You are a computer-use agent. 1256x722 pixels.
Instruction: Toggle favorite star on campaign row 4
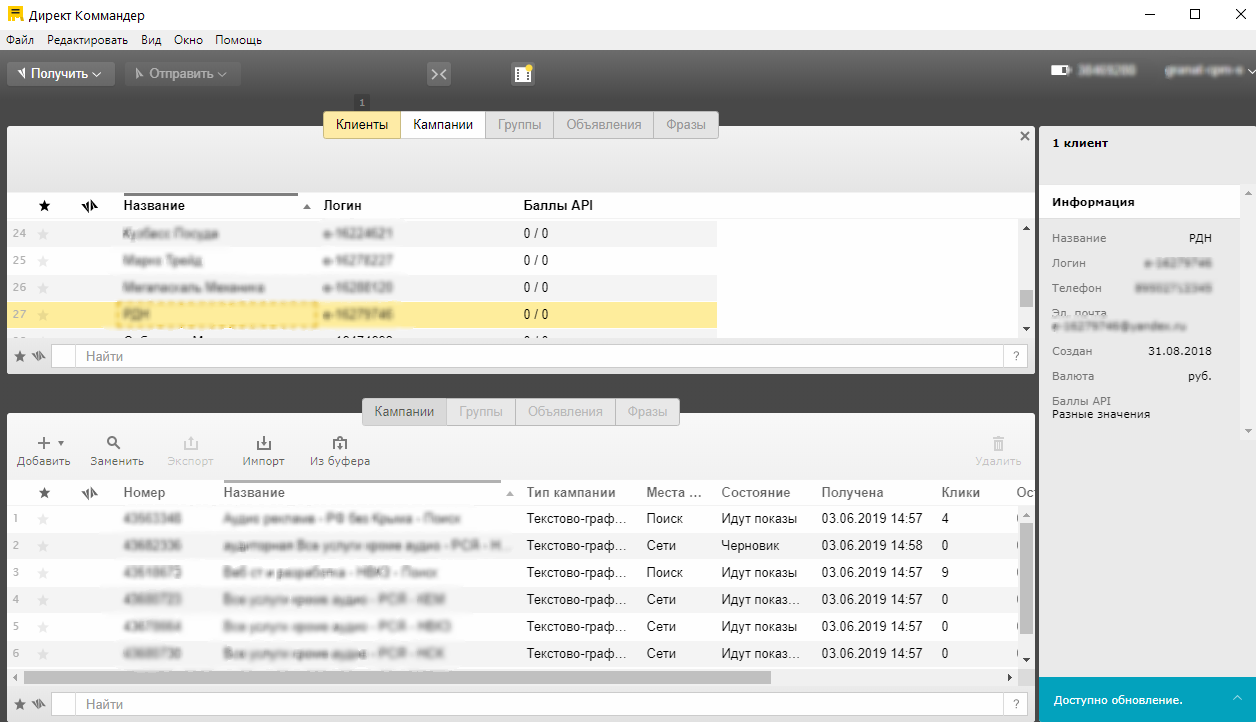tap(43, 600)
